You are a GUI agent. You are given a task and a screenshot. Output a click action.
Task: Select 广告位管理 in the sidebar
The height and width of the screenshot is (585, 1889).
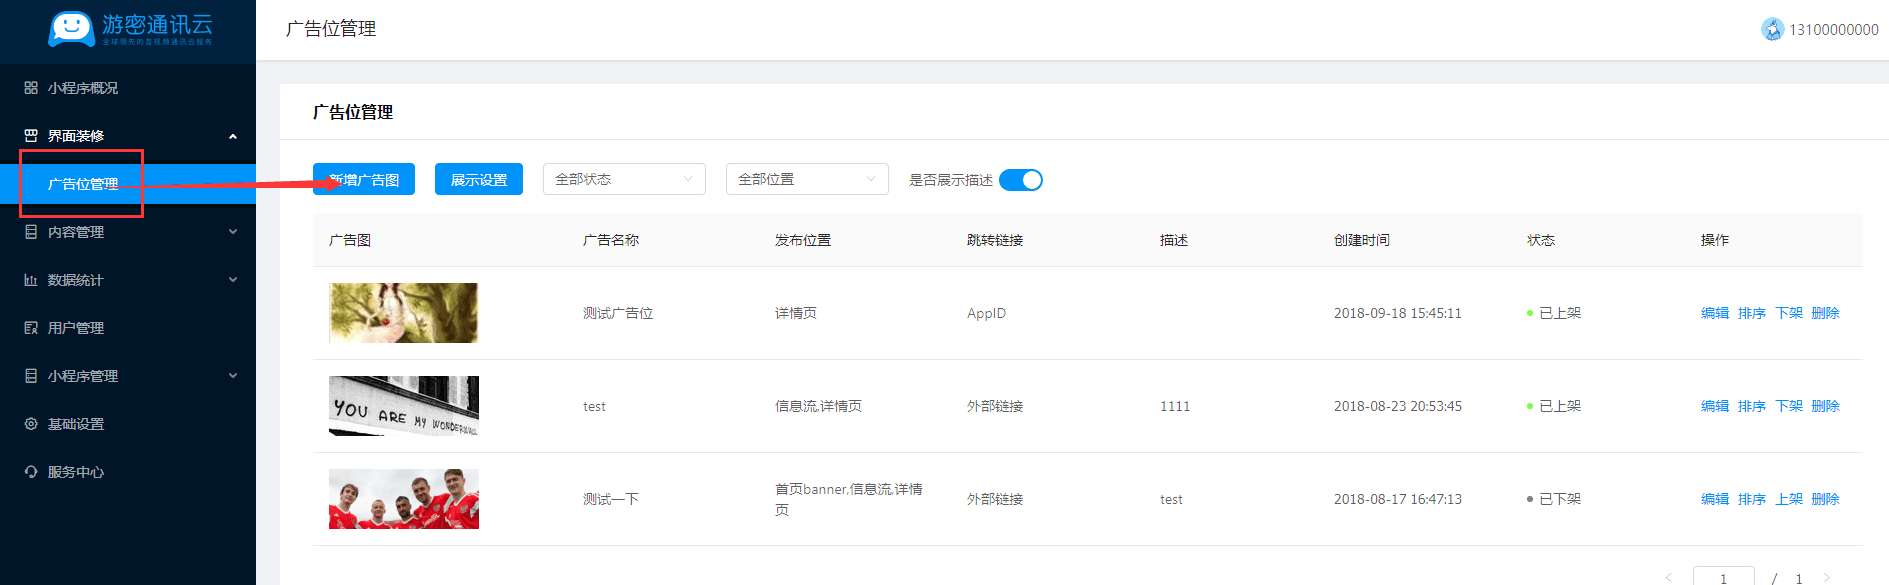[x=83, y=184]
